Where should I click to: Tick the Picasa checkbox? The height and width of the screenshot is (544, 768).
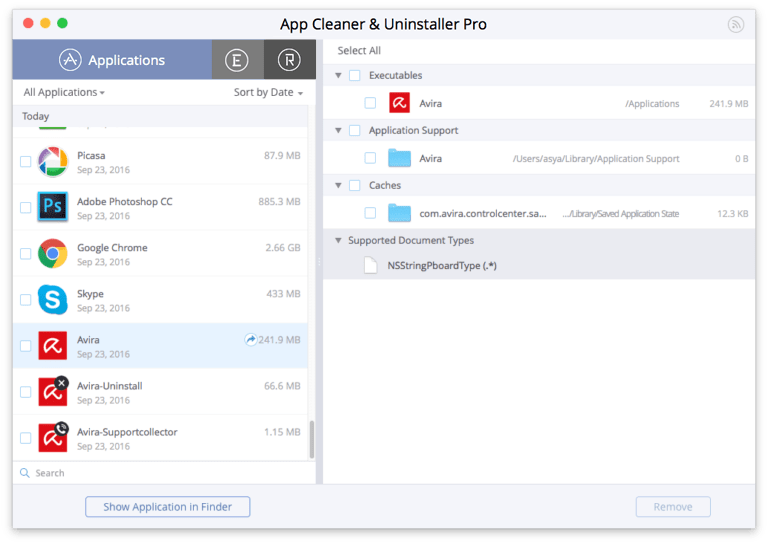pos(25,162)
